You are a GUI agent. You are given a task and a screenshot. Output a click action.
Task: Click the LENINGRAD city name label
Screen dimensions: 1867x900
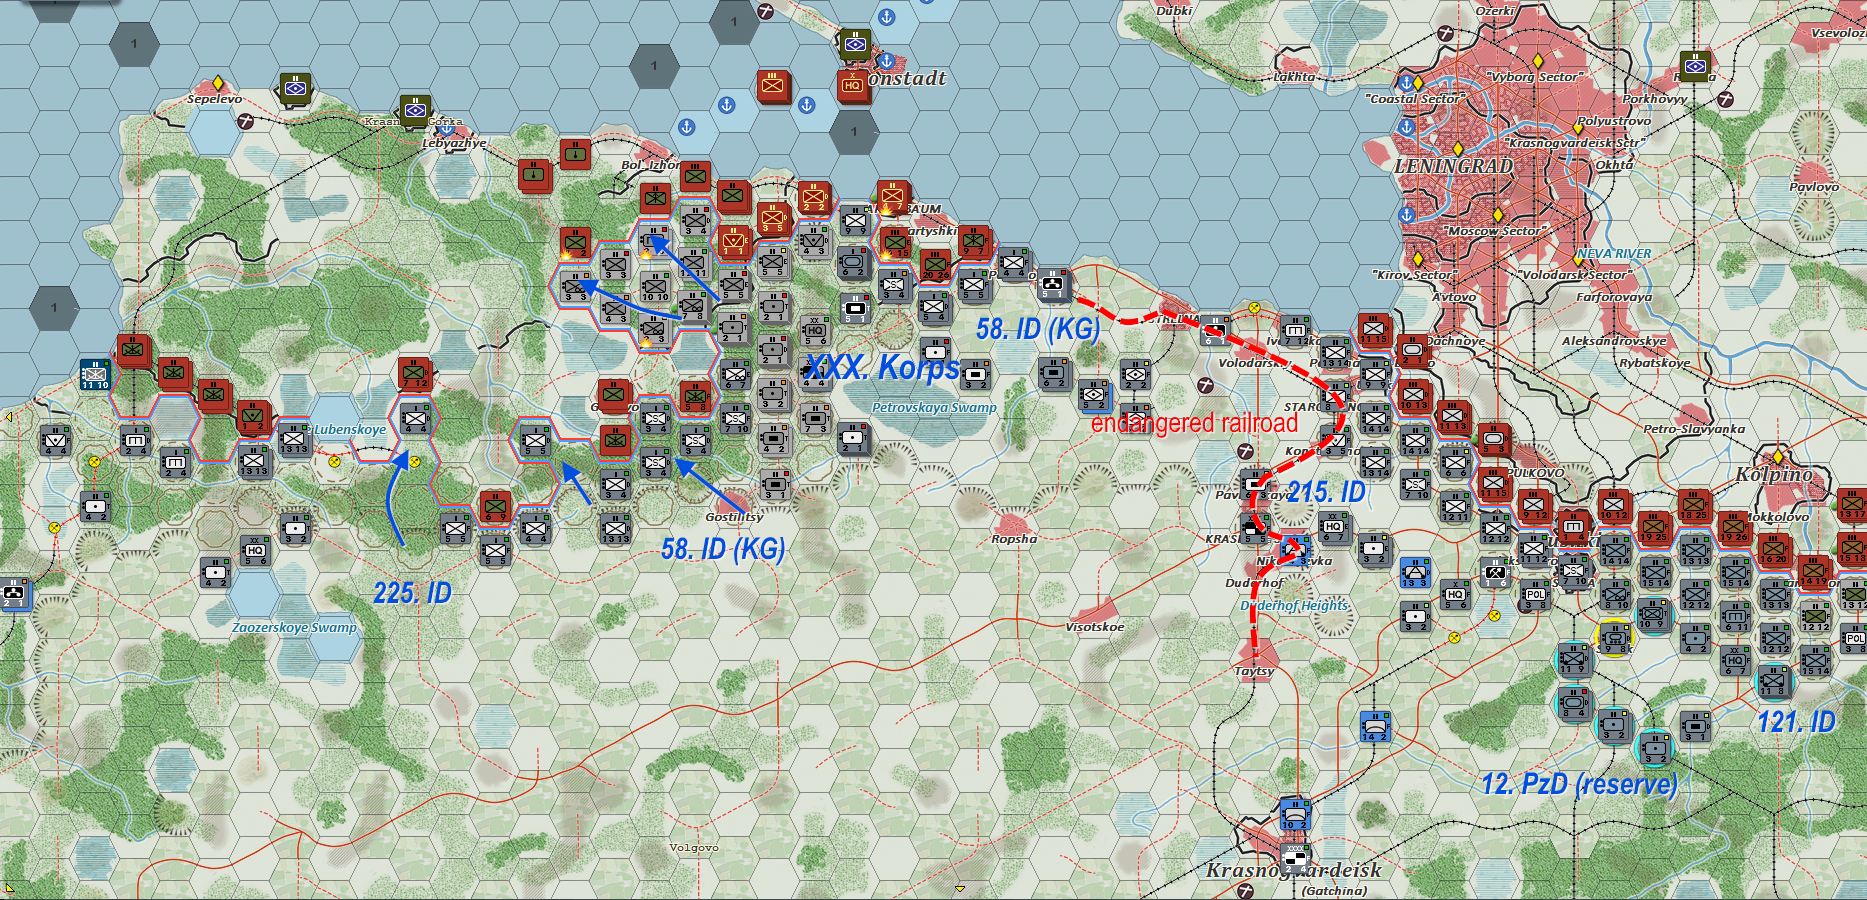point(1453,166)
